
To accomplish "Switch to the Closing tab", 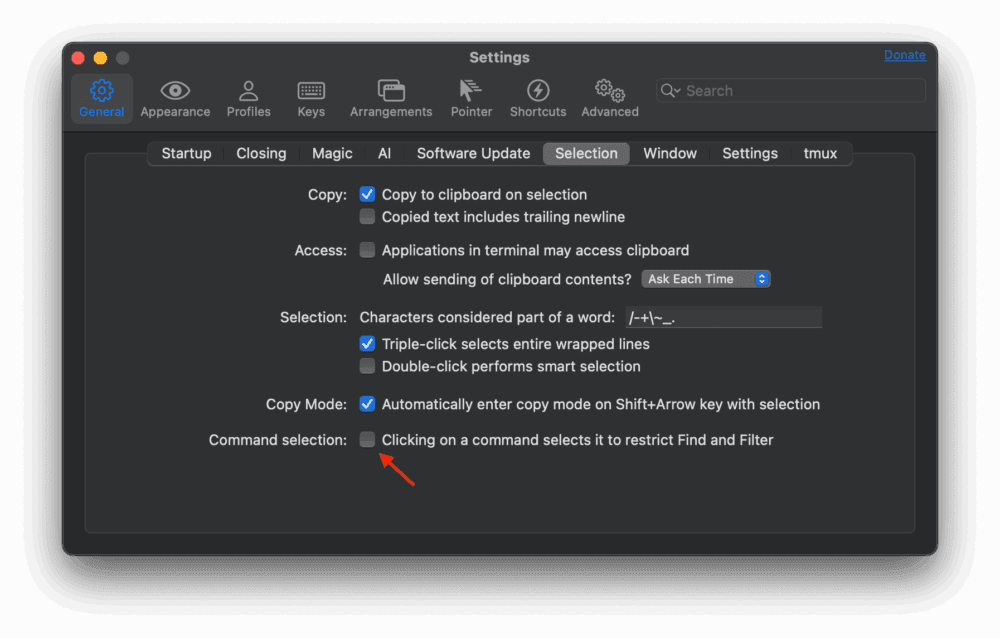I will pyautogui.click(x=261, y=153).
